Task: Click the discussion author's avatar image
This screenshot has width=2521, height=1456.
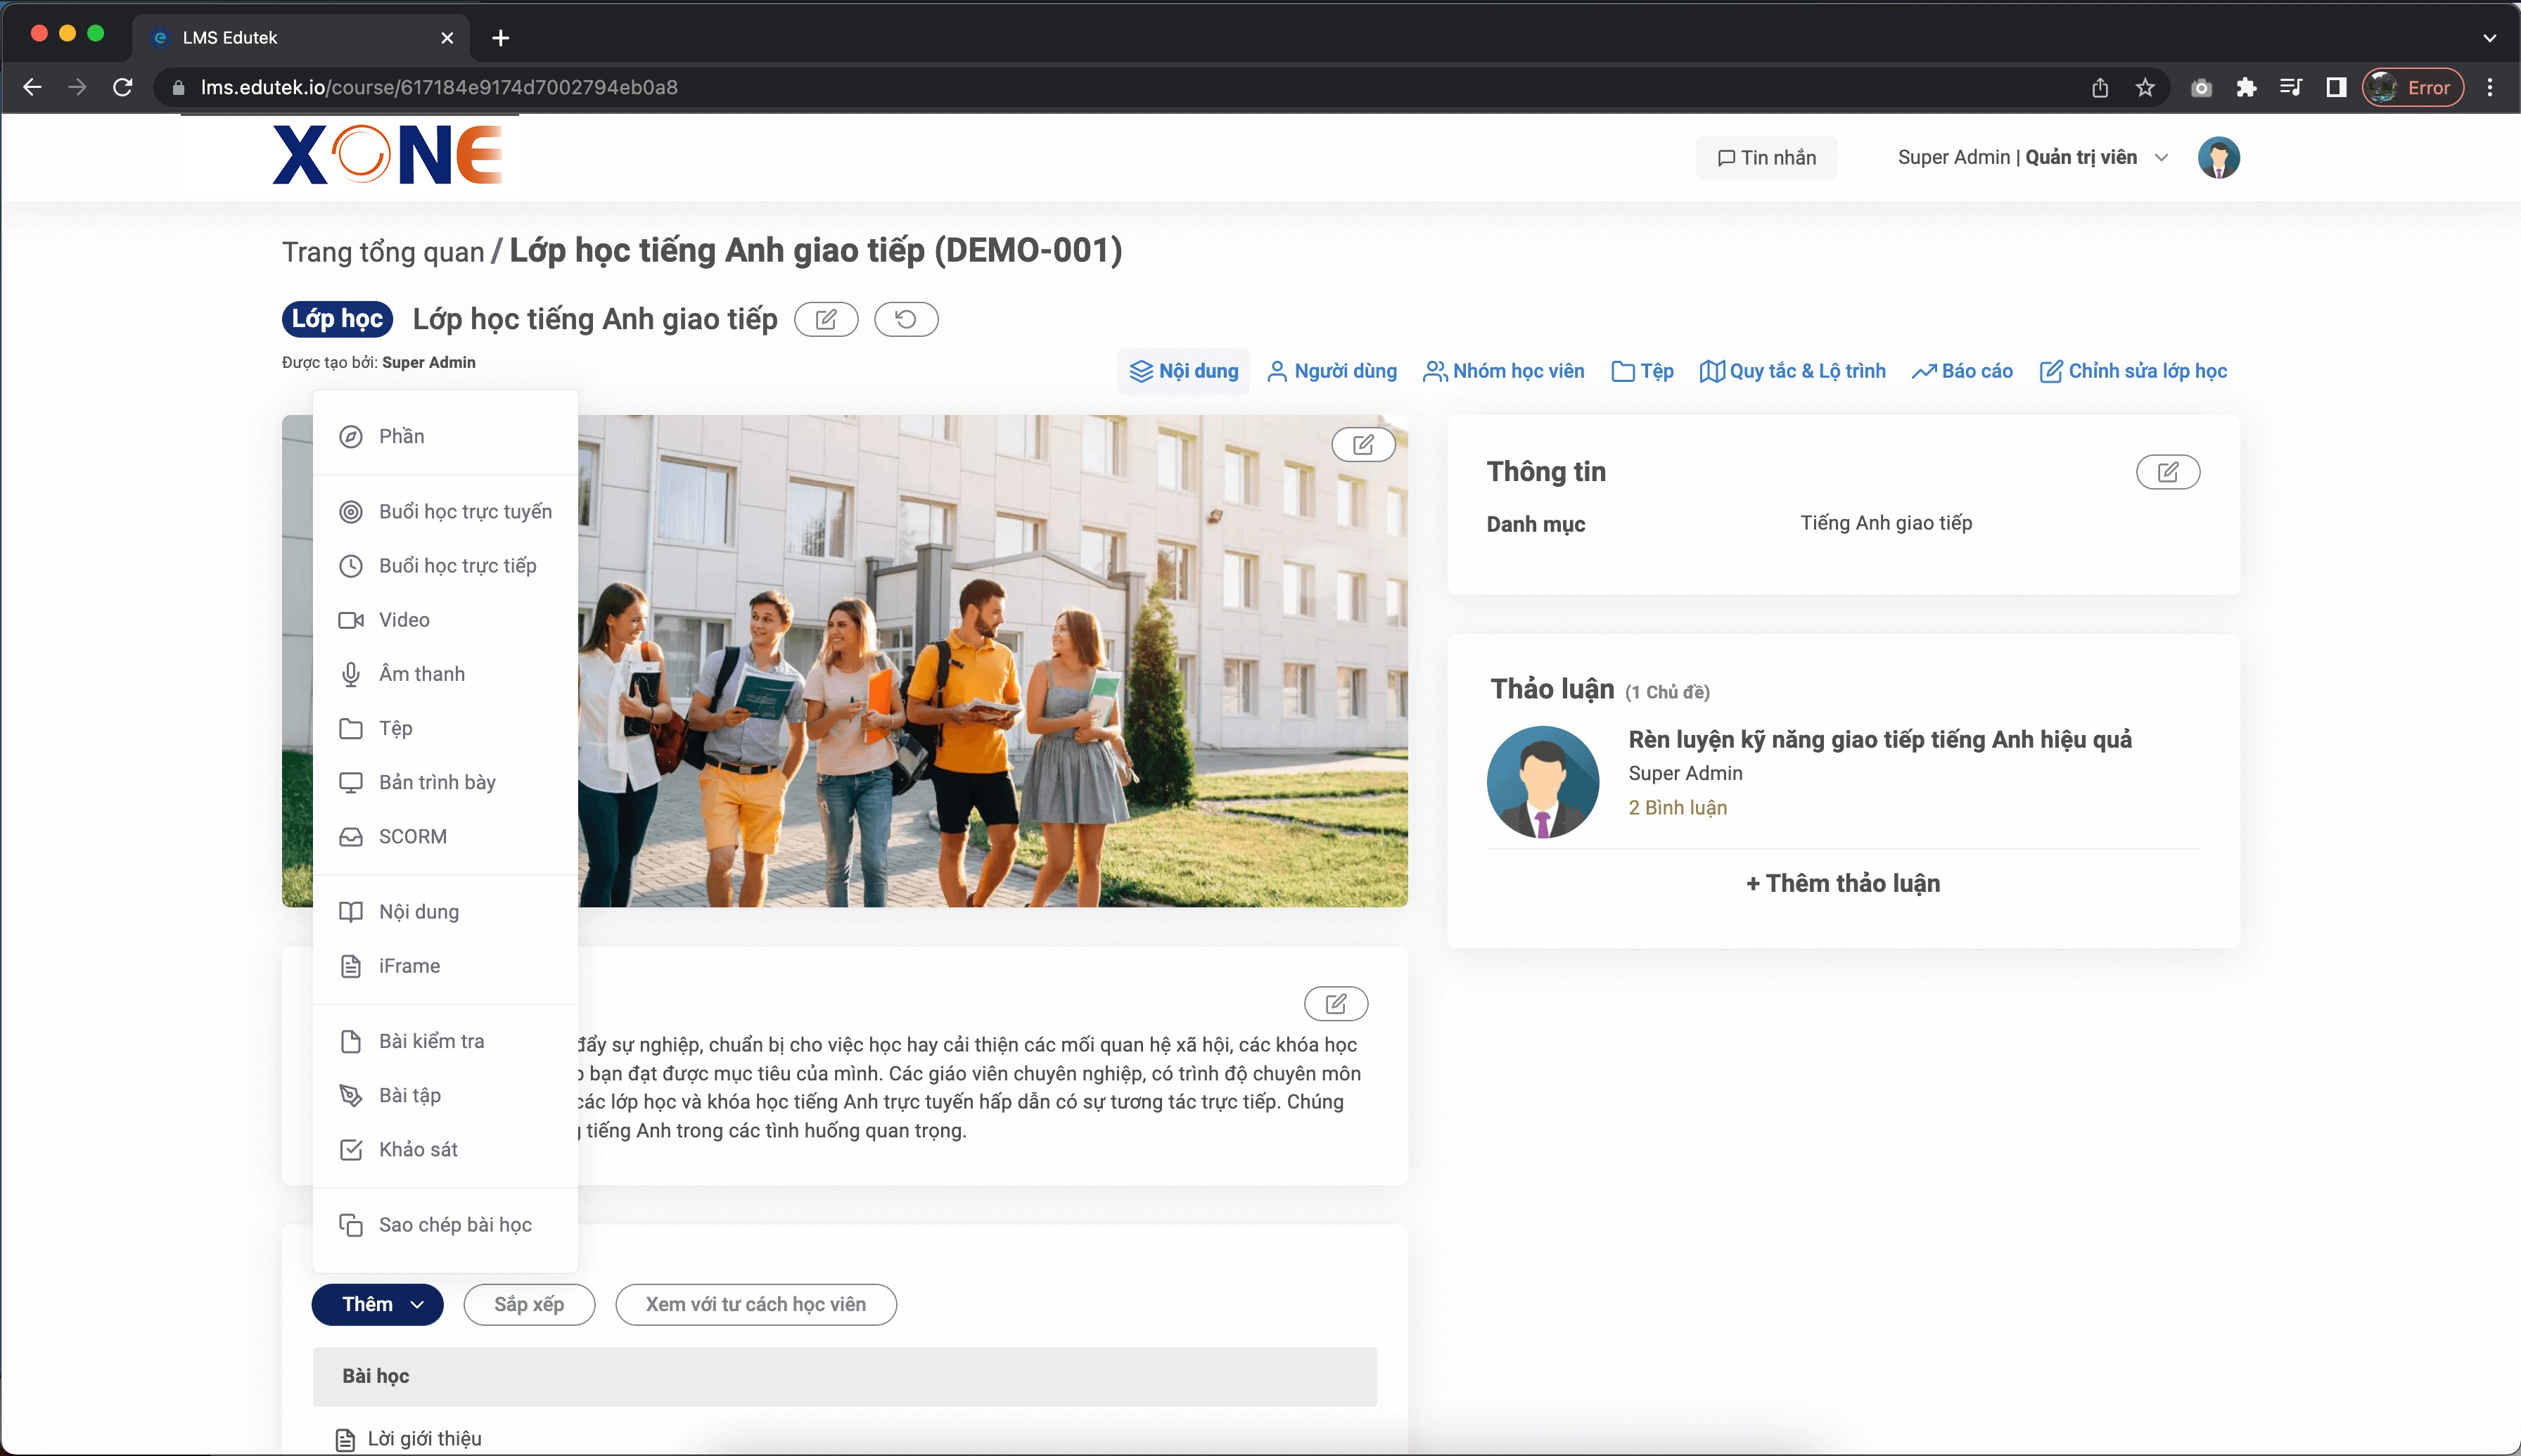Action: (x=1543, y=782)
